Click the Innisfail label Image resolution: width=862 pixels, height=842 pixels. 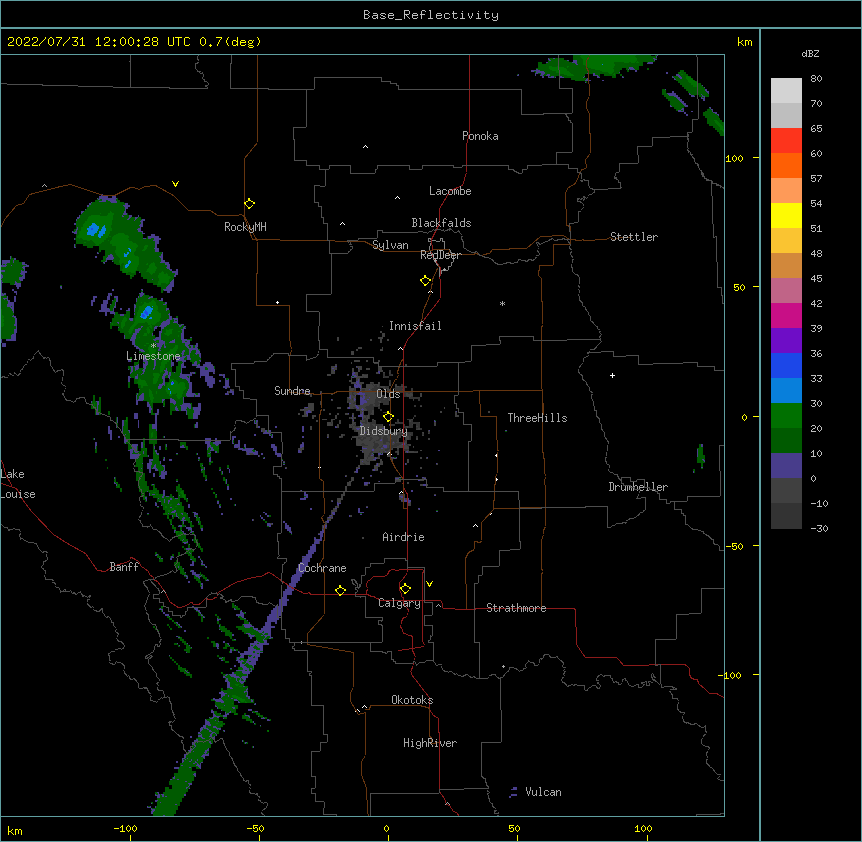415,326
